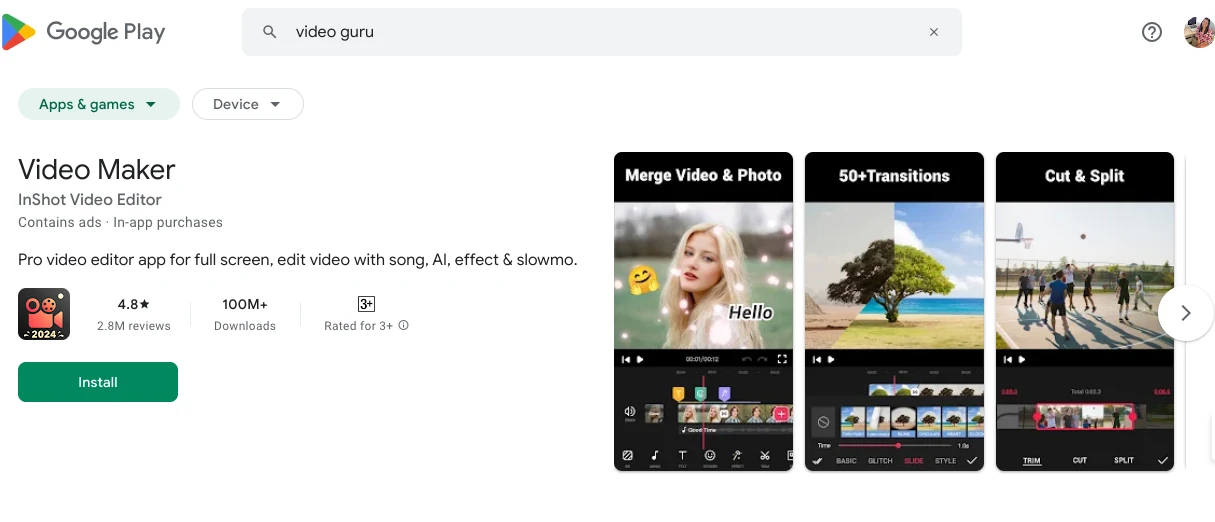Click 'Contains ads · In-app purchases' text

[120, 222]
